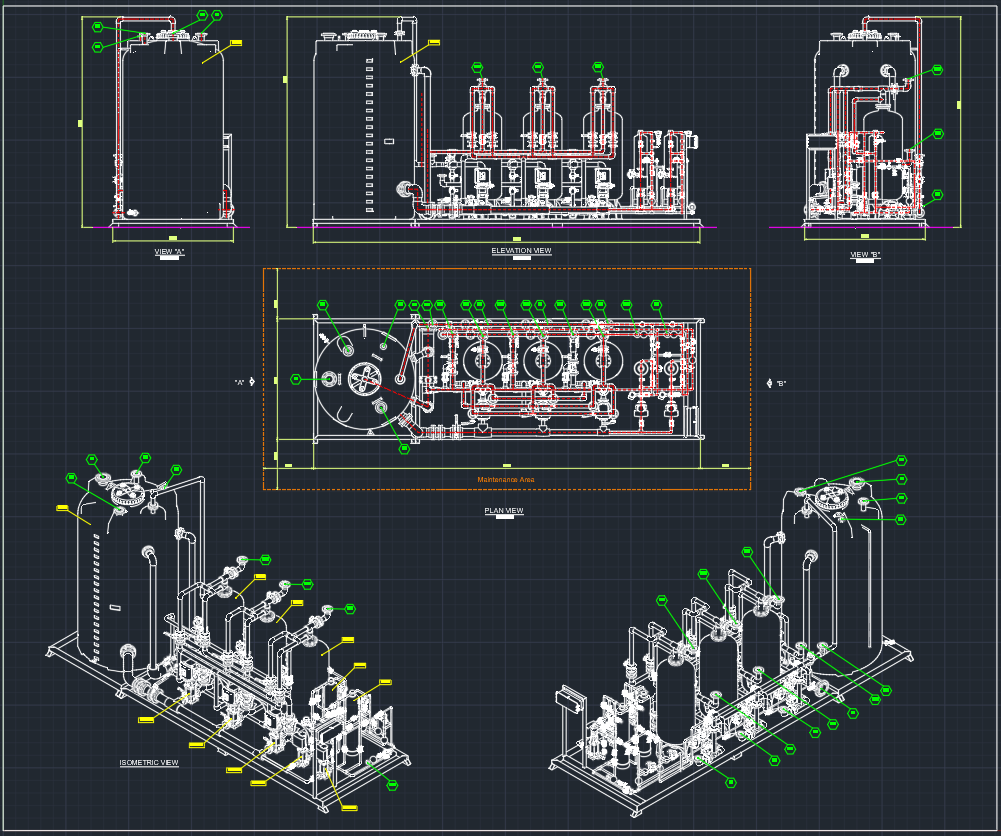Viewport: 1001px width, 836px height.
Task: Pick the yellow tag on elevation view tank
Action: (x=433, y=42)
